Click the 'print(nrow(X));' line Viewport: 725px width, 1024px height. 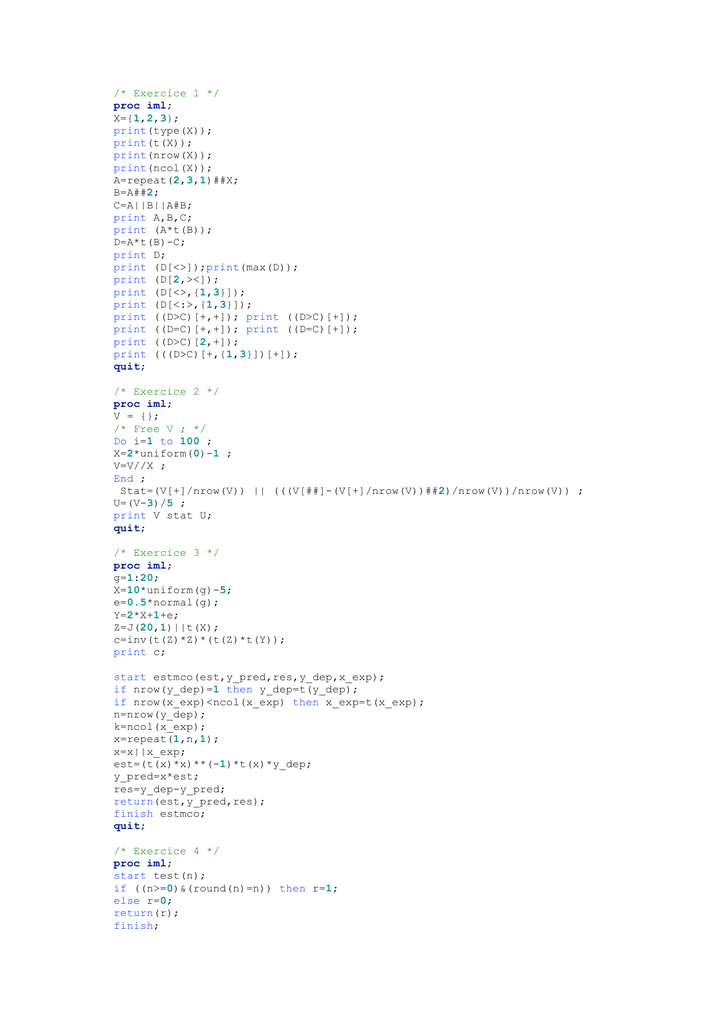tap(163, 155)
